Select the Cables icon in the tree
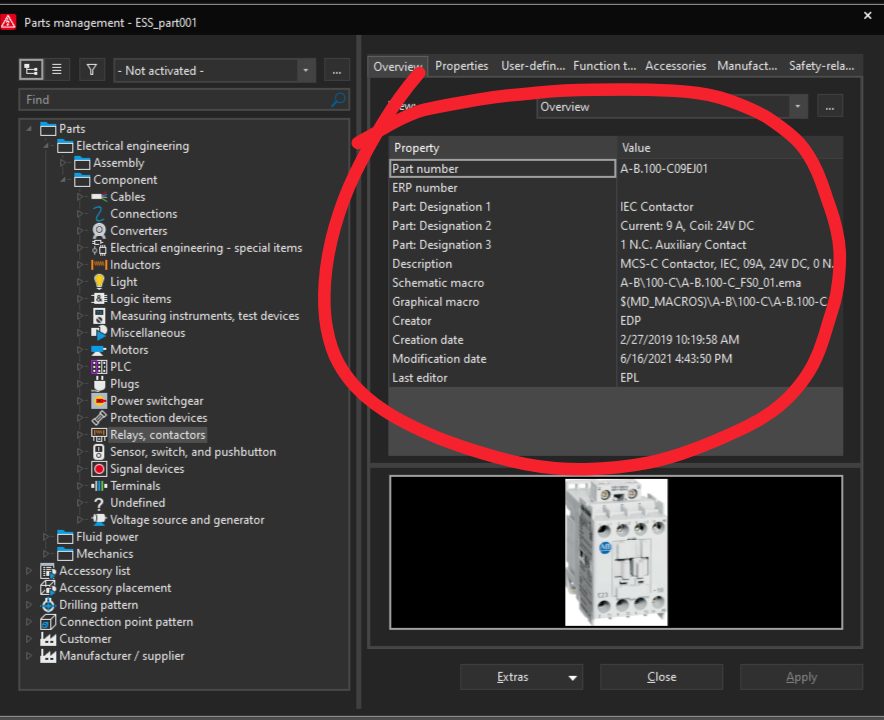884x720 pixels. [99, 197]
